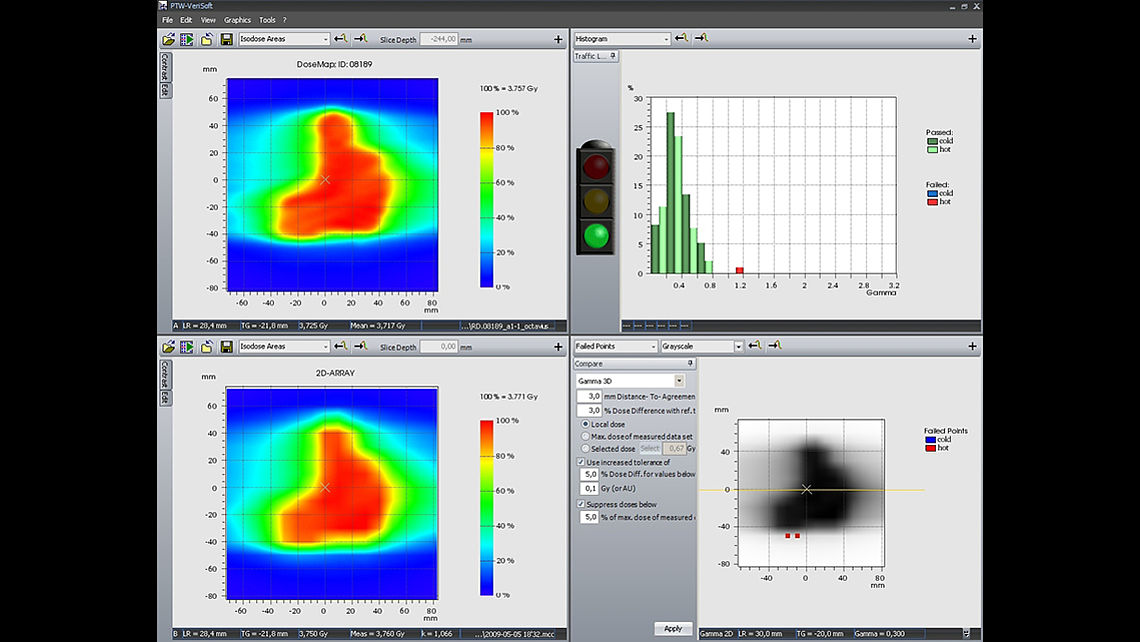
Task: Click save disk icon in DoseMap toolbar
Action: pyautogui.click(x=227, y=39)
